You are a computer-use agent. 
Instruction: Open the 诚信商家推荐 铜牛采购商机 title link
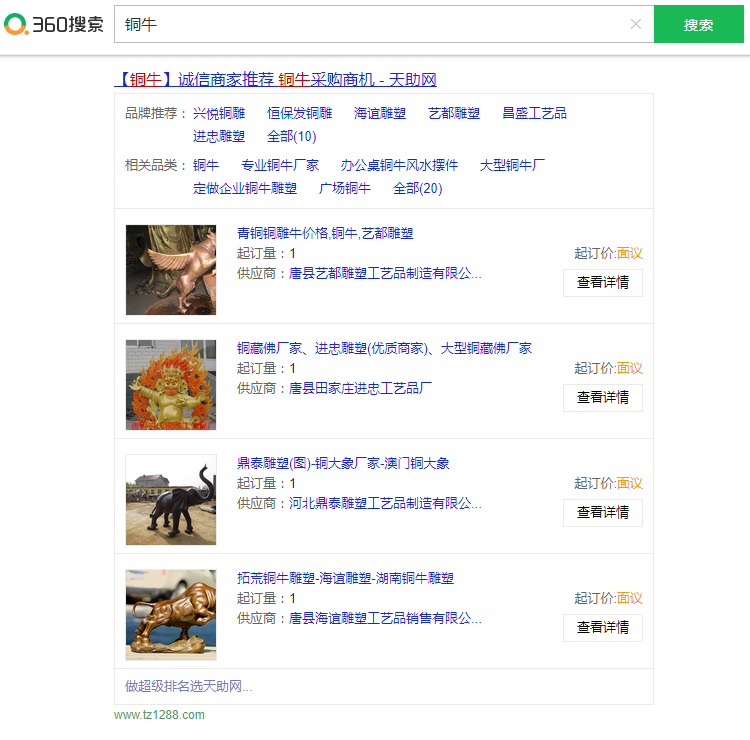[x=275, y=80]
